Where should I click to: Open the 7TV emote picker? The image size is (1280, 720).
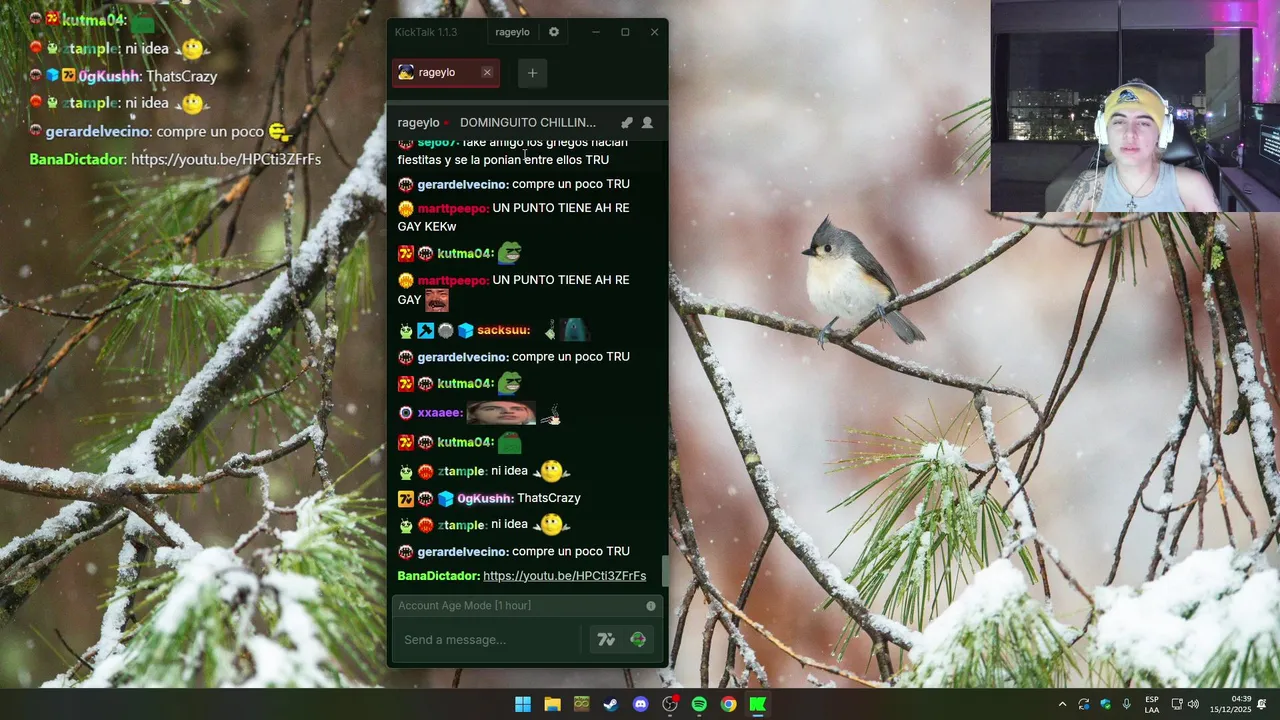(606, 640)
